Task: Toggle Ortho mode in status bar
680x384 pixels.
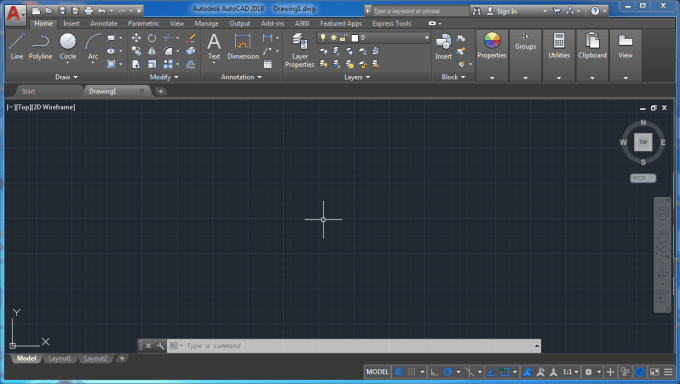Action: pos(434,372)
